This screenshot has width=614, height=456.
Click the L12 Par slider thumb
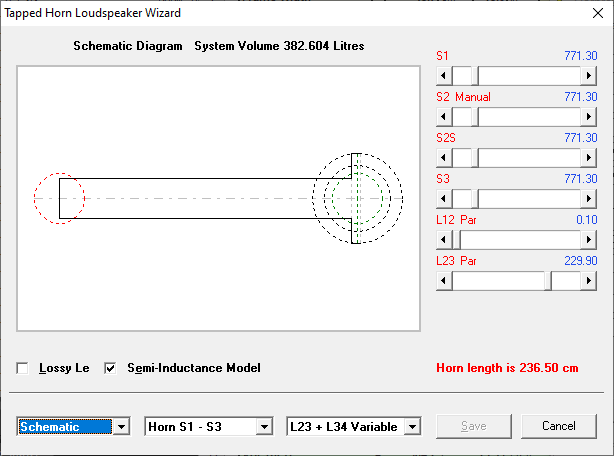coord(456,240)
